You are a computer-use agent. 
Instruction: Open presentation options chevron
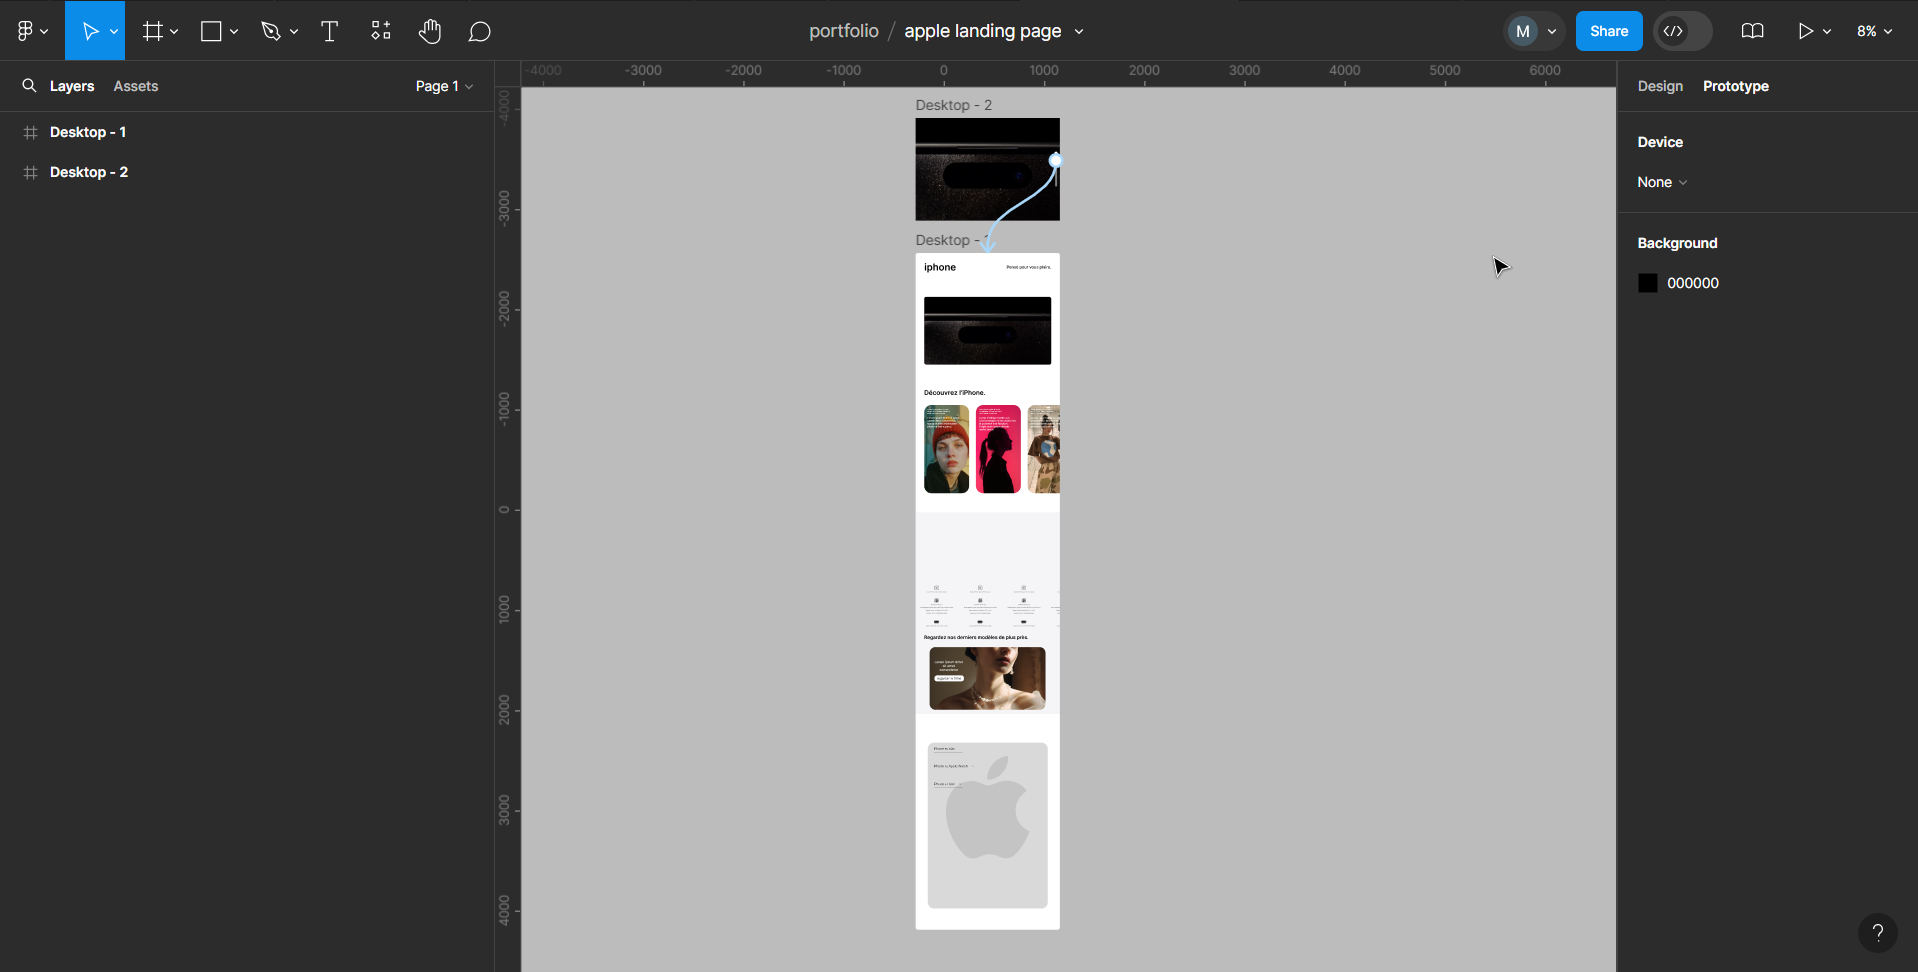click(x=1827, y=32)
